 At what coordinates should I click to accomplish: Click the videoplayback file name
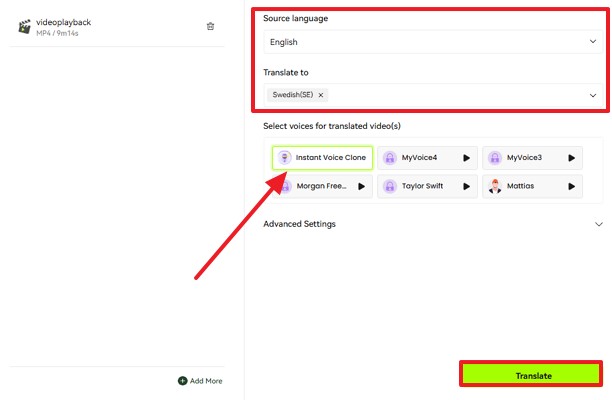click(63, 22)
